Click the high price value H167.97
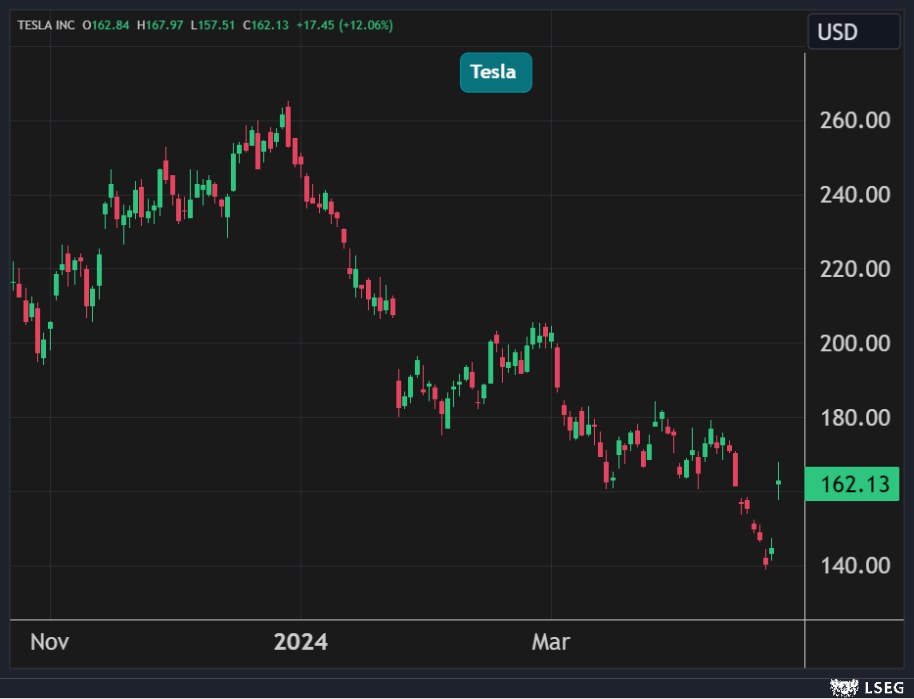Screen dimensions: 914x699 tap(165, 24)
